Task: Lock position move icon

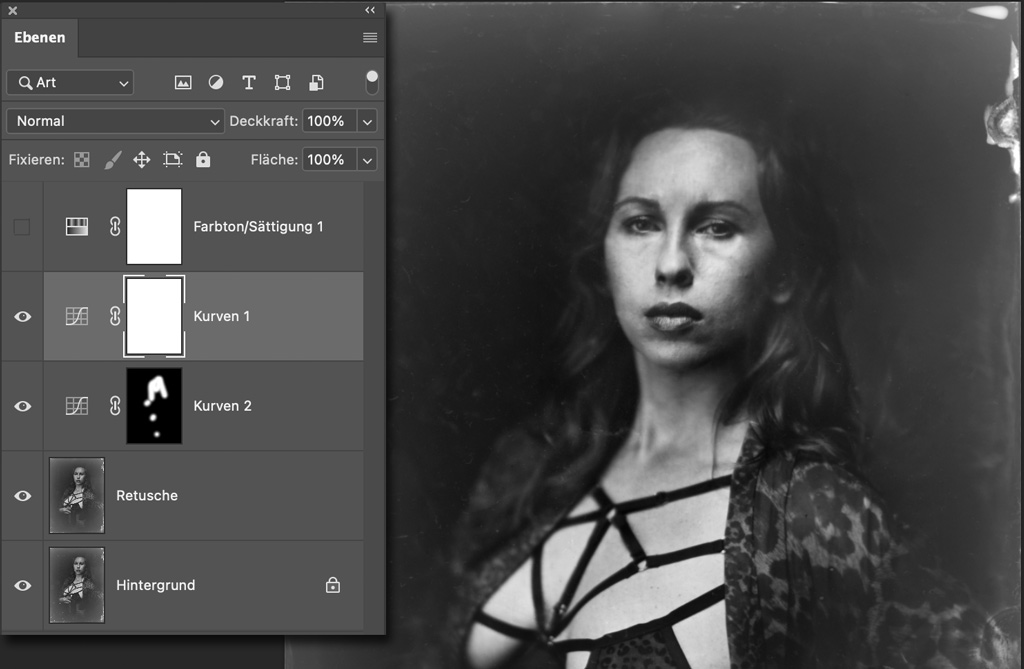Action: coord(142,160)
